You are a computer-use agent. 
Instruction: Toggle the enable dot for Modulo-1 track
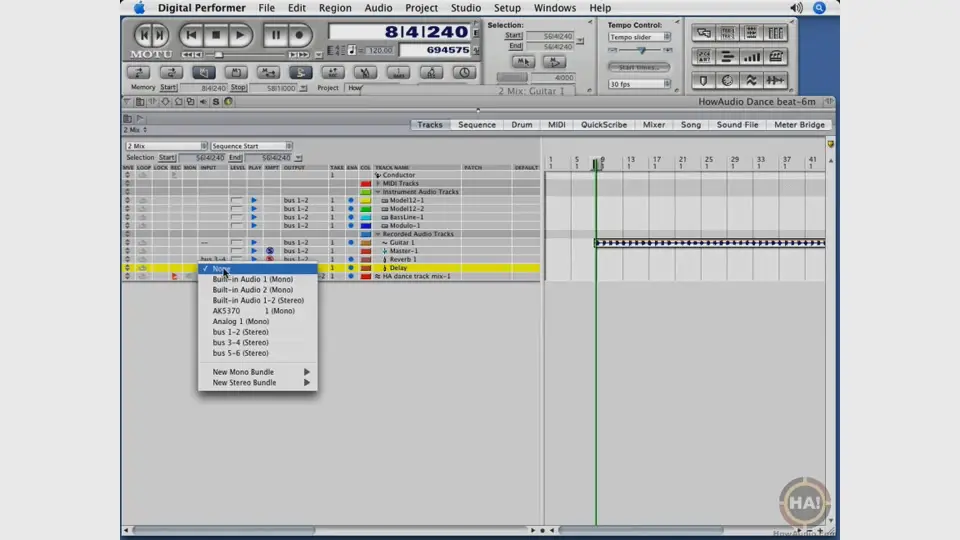pos(351,225)
